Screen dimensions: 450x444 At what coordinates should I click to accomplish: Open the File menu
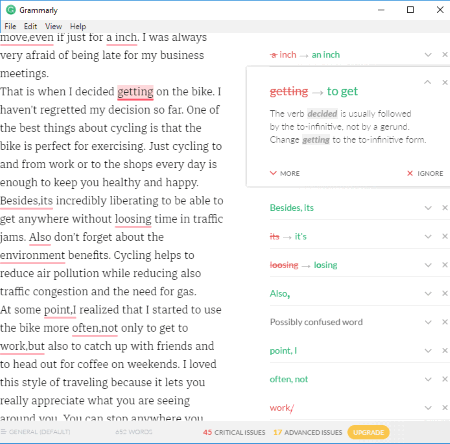[10, 26]
